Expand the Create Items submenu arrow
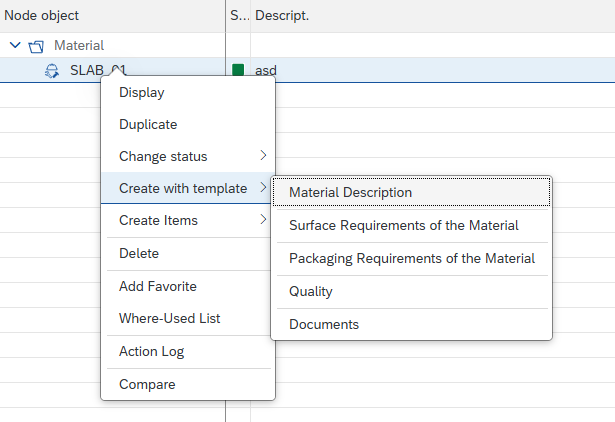The height and width of the screenshot is (422, 615). pyautogui.click(x=263, y=220)
